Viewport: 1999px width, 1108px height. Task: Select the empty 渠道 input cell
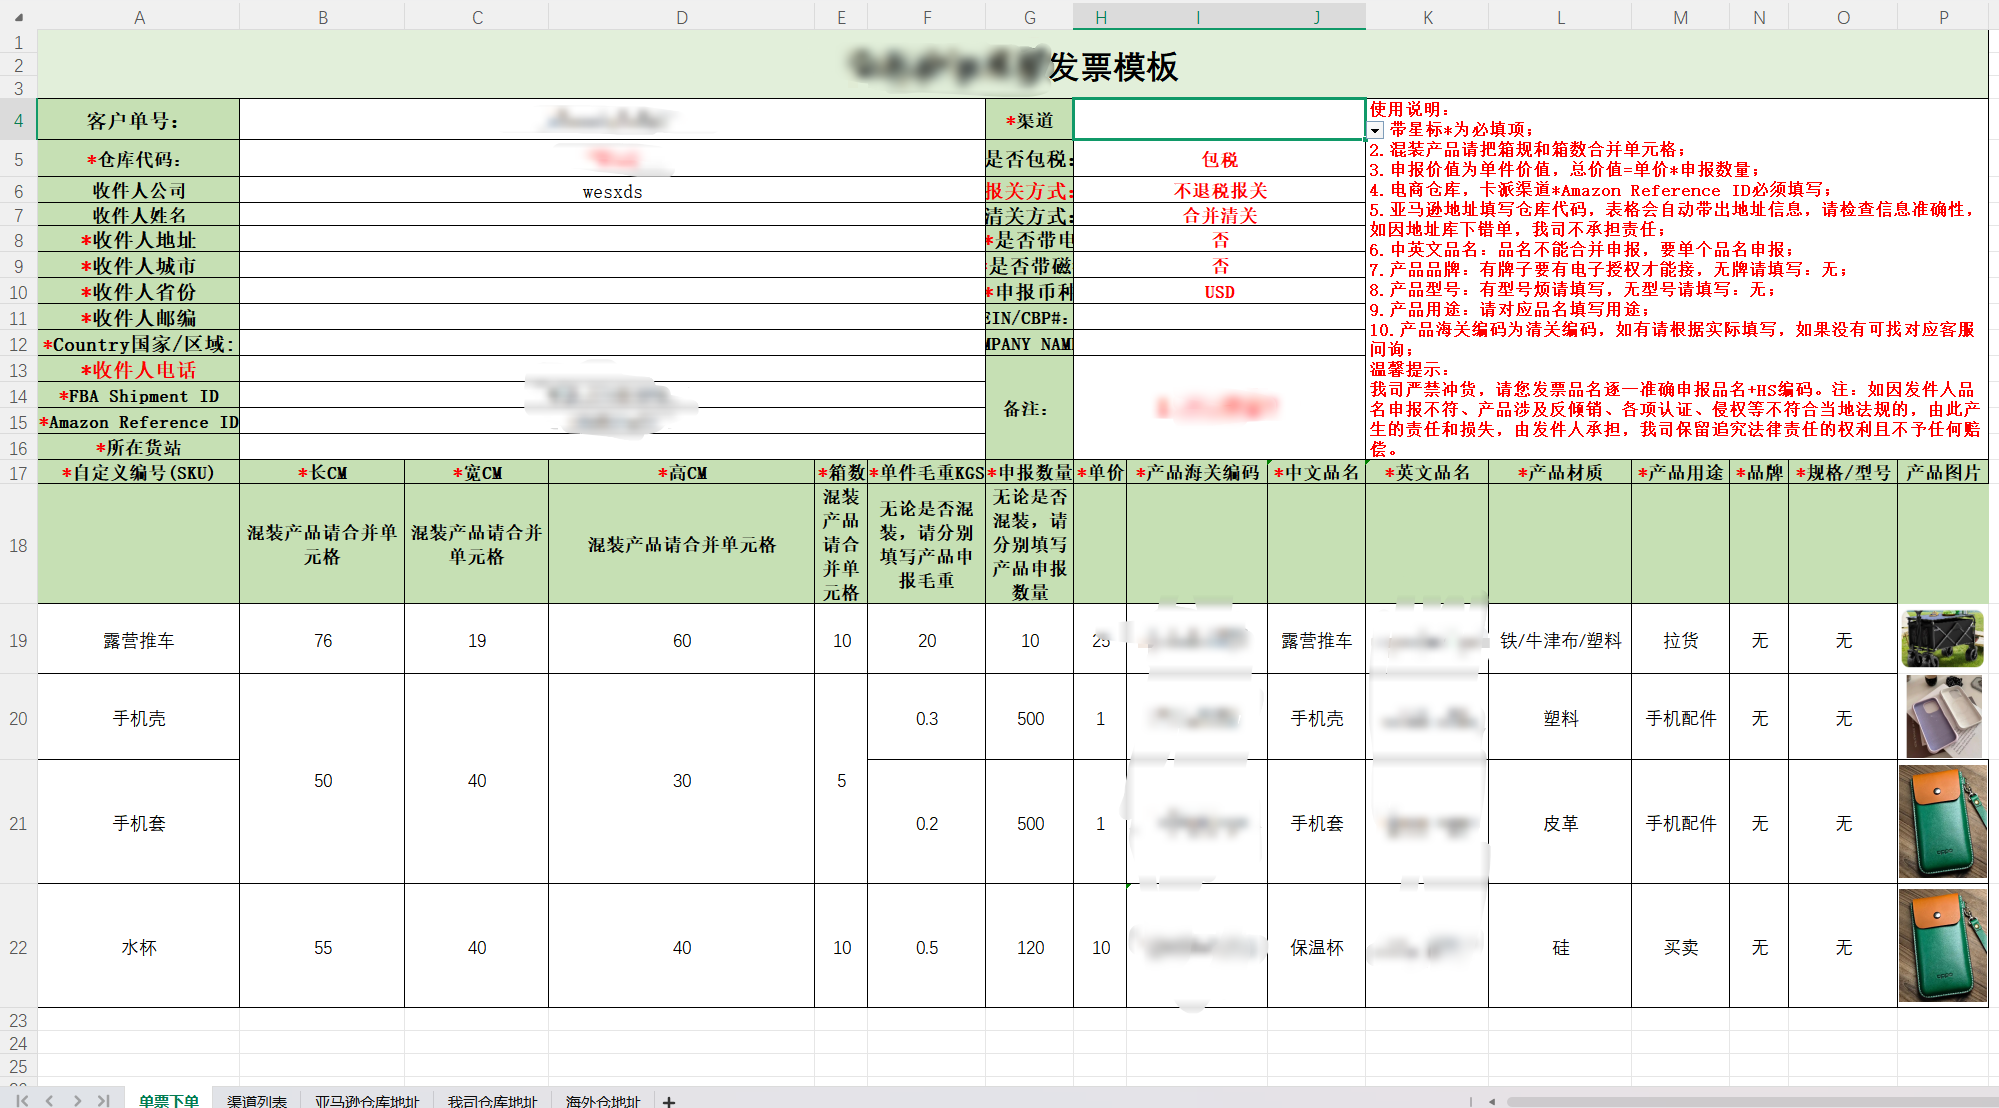pyautogui.click(x=1218, y=119)
